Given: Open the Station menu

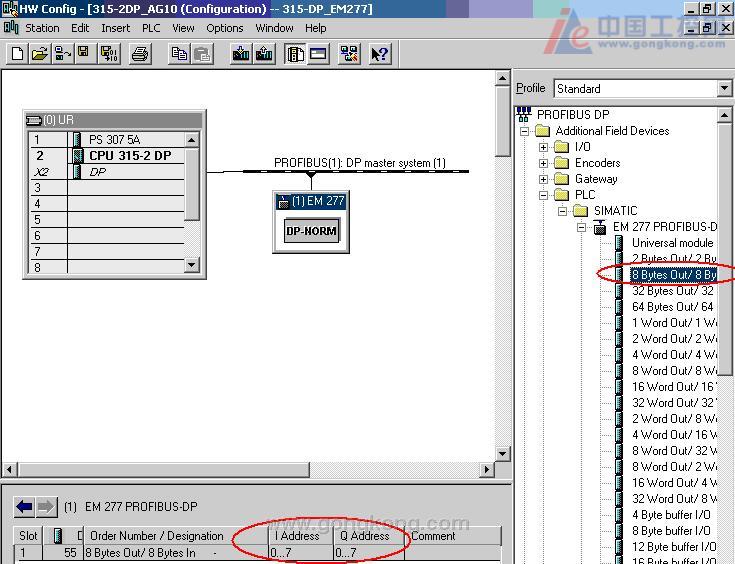Looking at the screenshot, I should tap(42, 28).
